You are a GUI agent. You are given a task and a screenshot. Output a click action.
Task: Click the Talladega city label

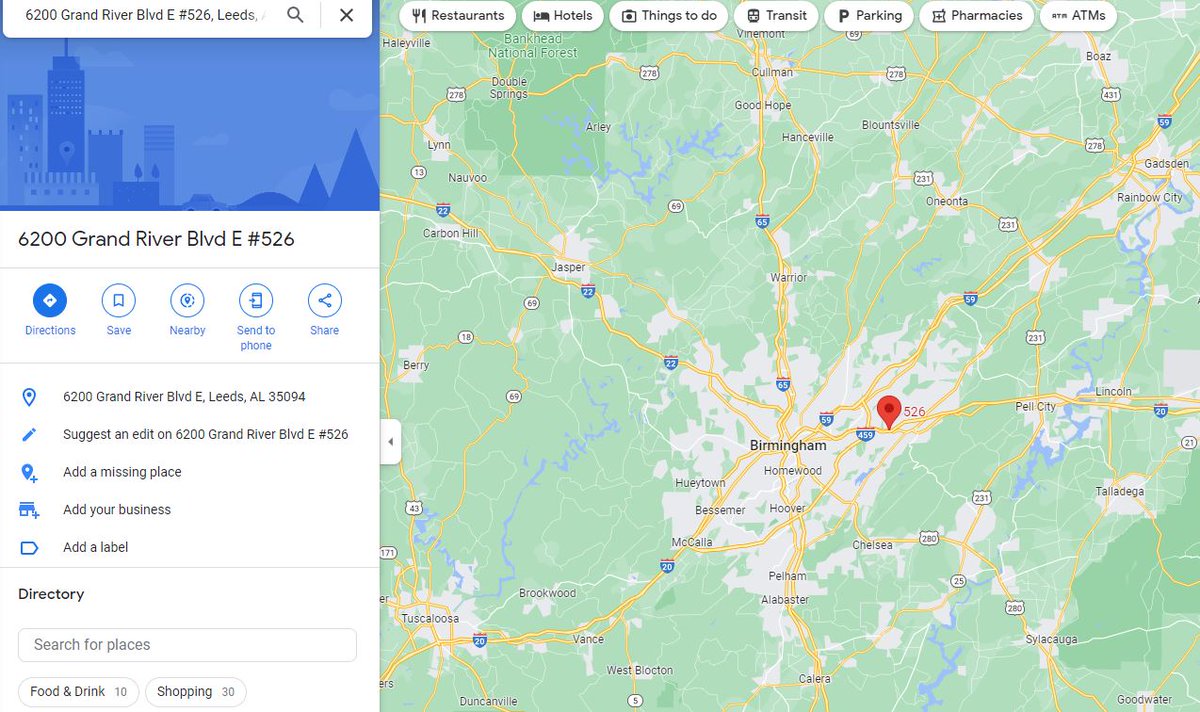1118,491
